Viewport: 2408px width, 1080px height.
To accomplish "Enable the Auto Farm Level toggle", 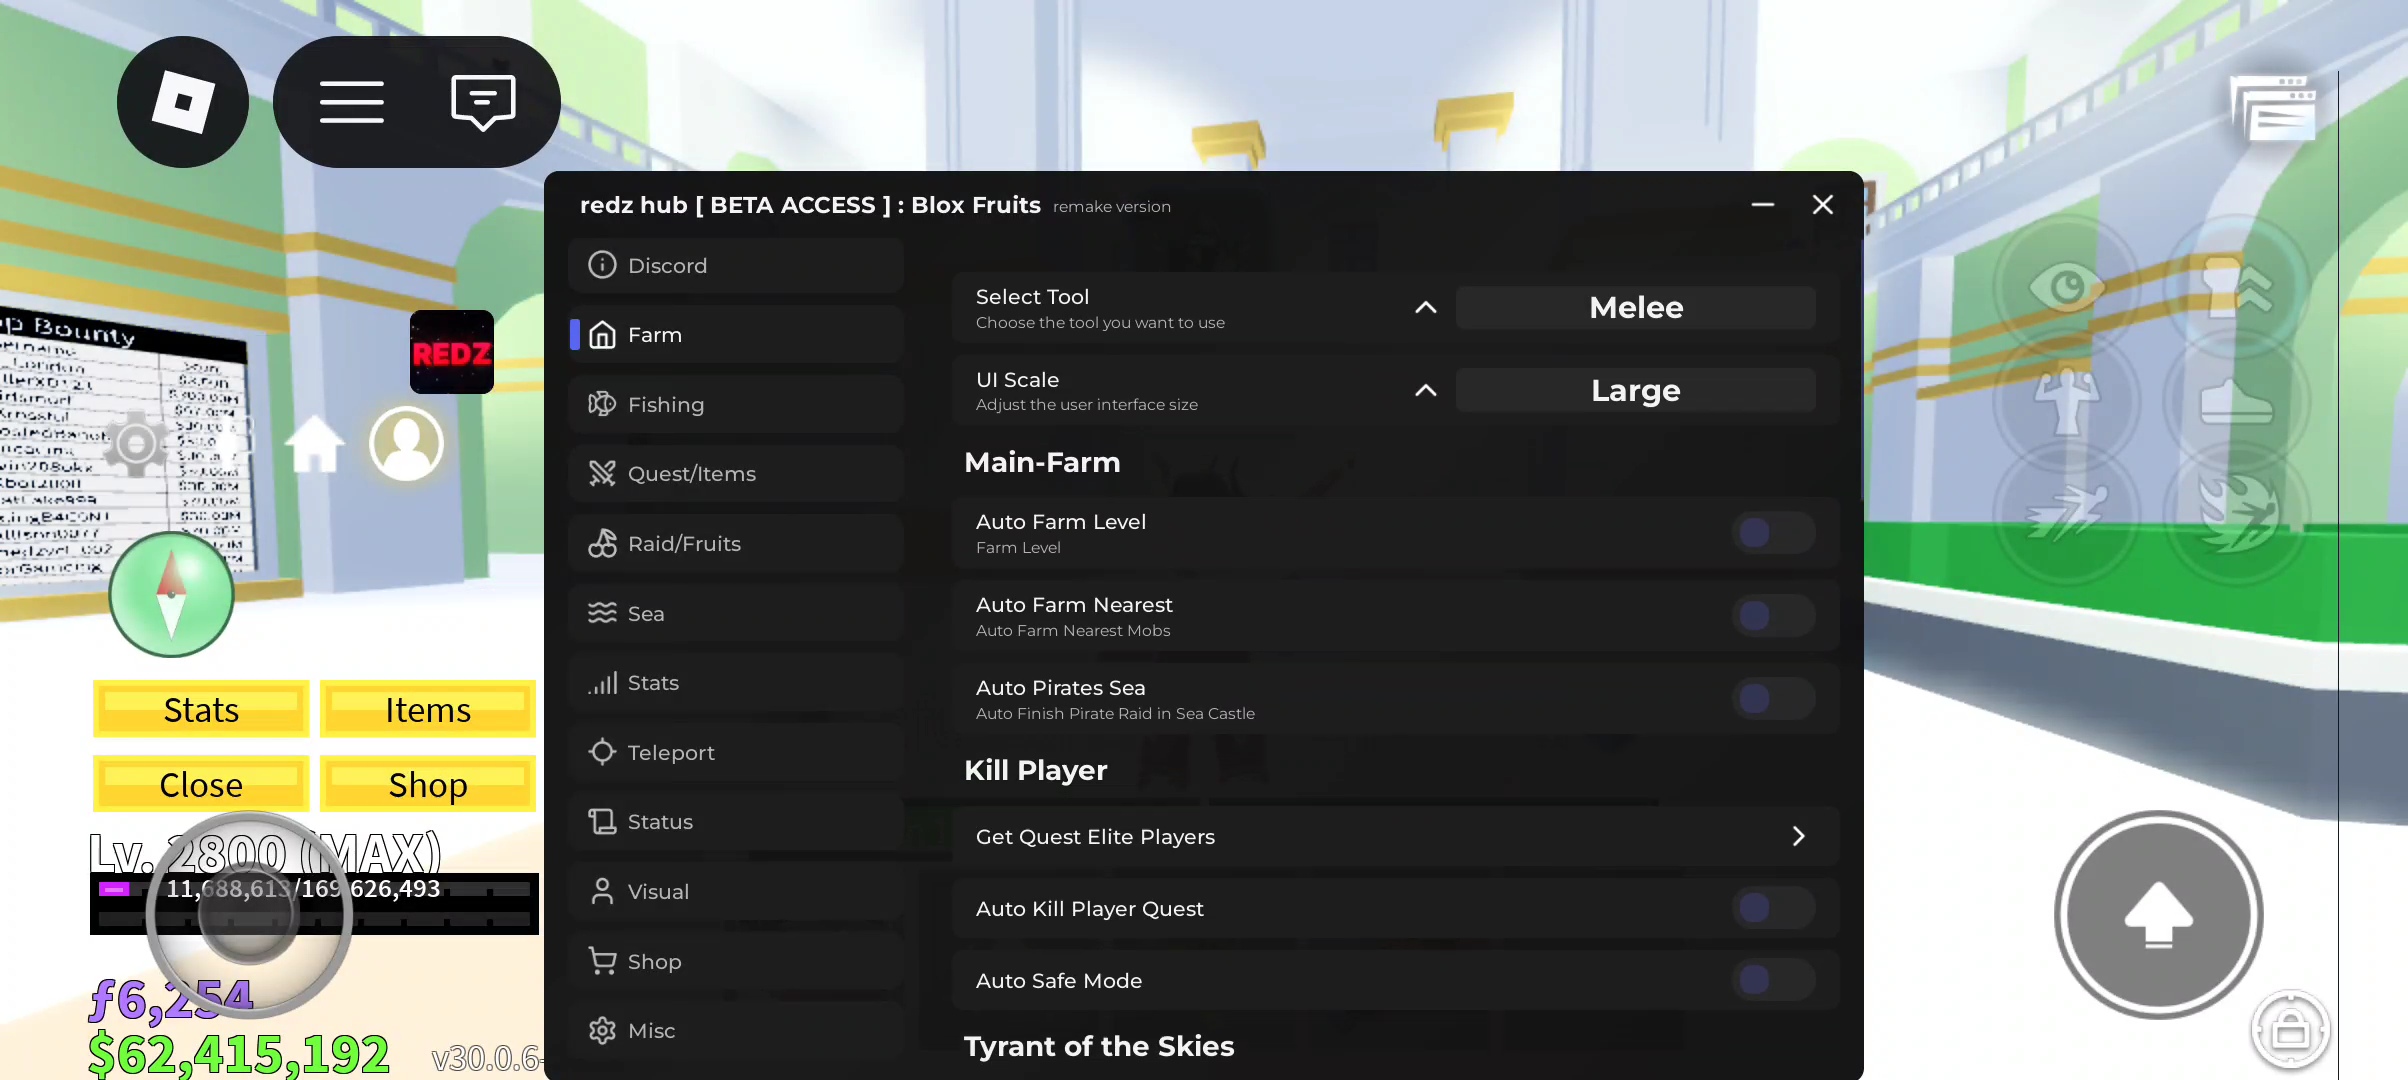I will [x=1772, y=533].
